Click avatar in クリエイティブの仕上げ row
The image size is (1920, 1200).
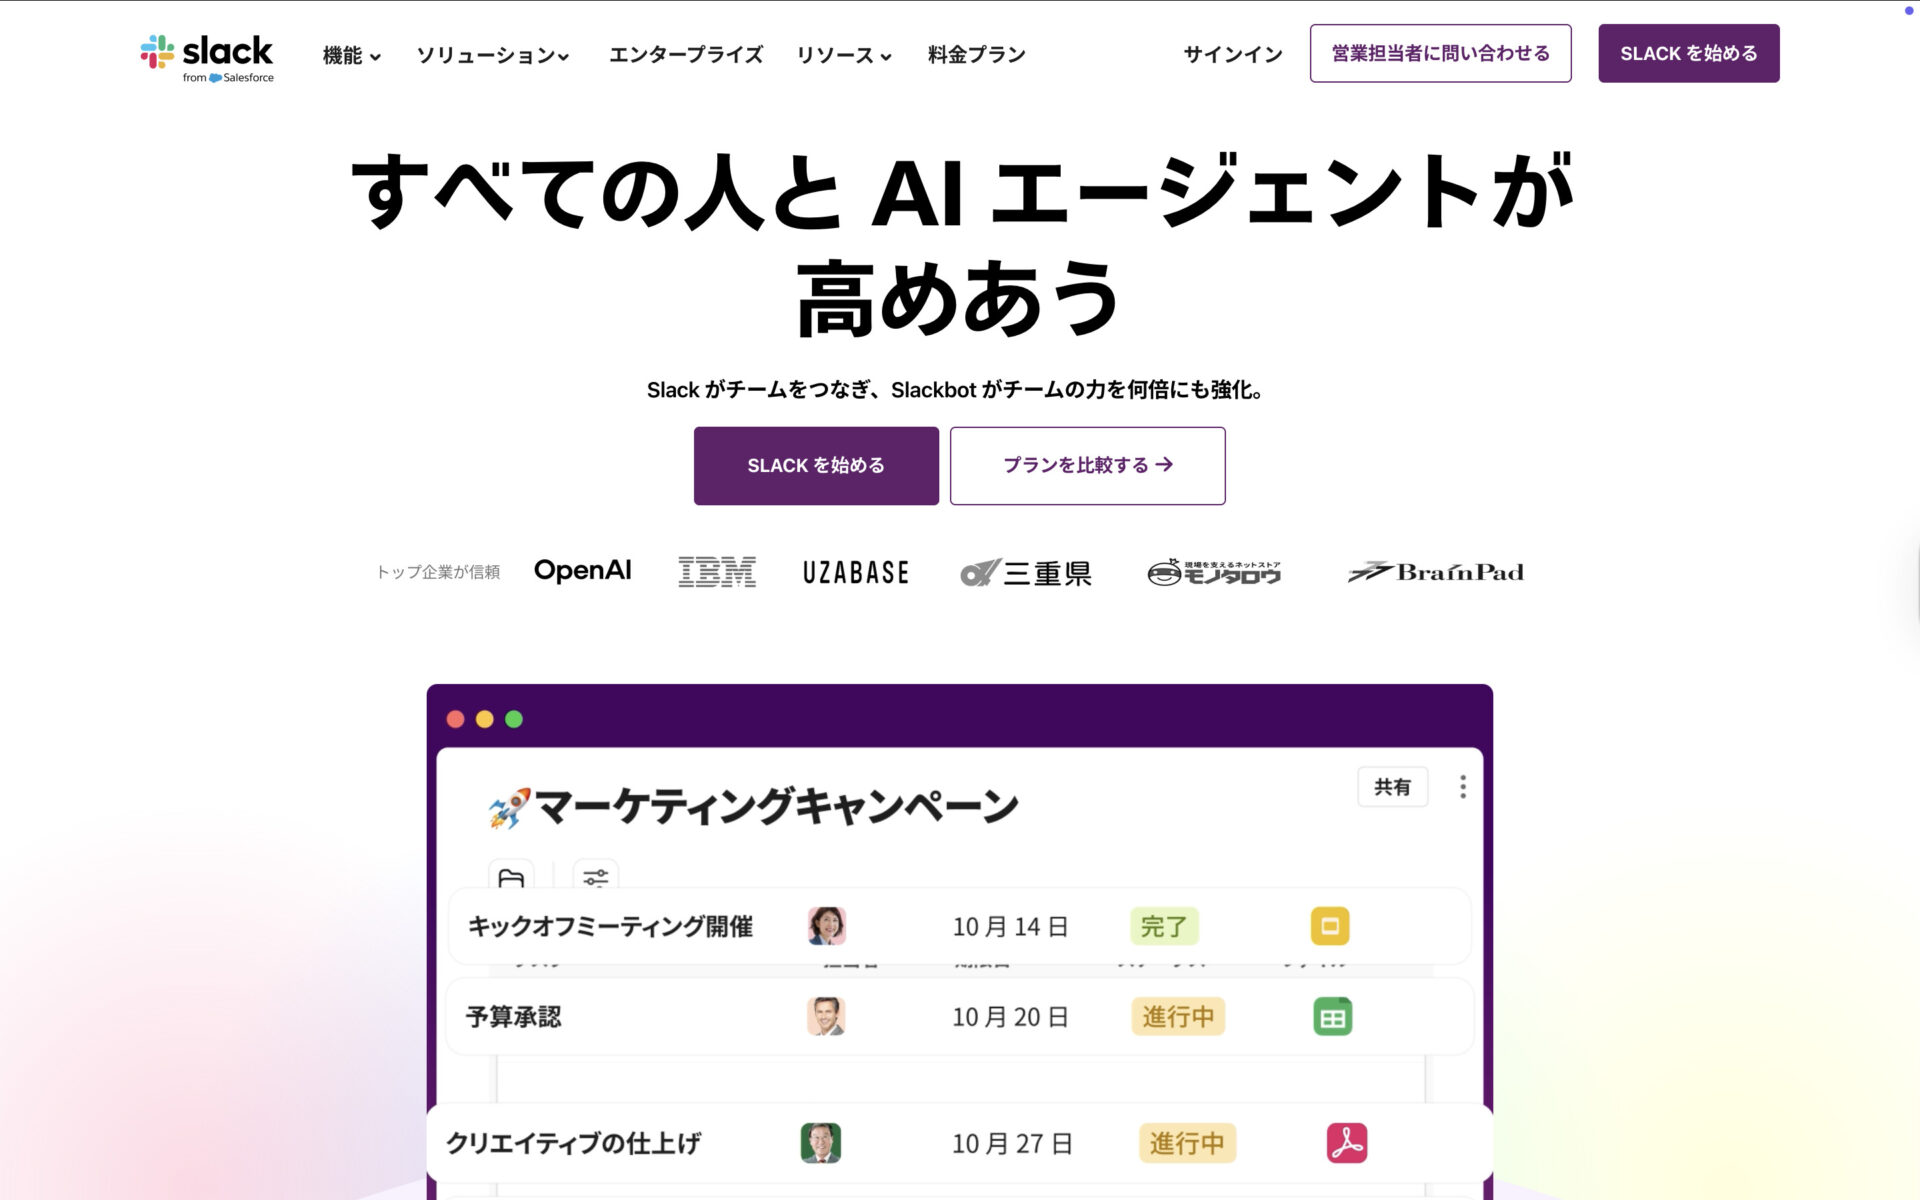[821, 1143]
